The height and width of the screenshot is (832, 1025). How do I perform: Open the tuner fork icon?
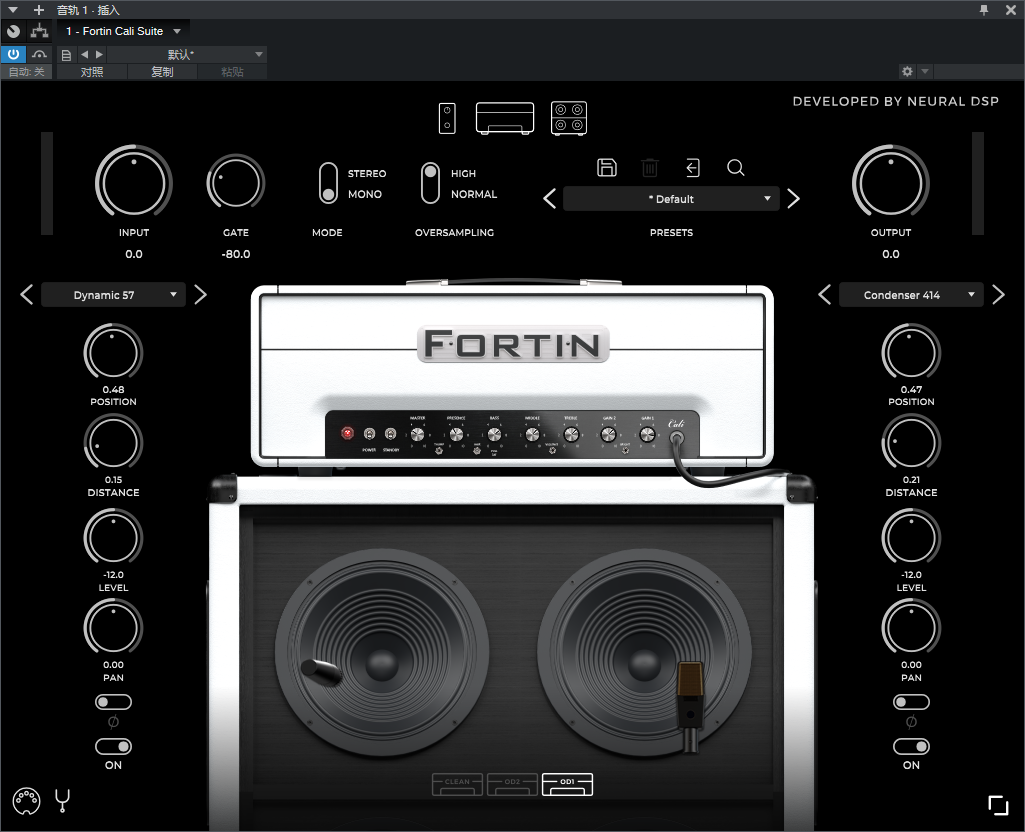point(63,801)
